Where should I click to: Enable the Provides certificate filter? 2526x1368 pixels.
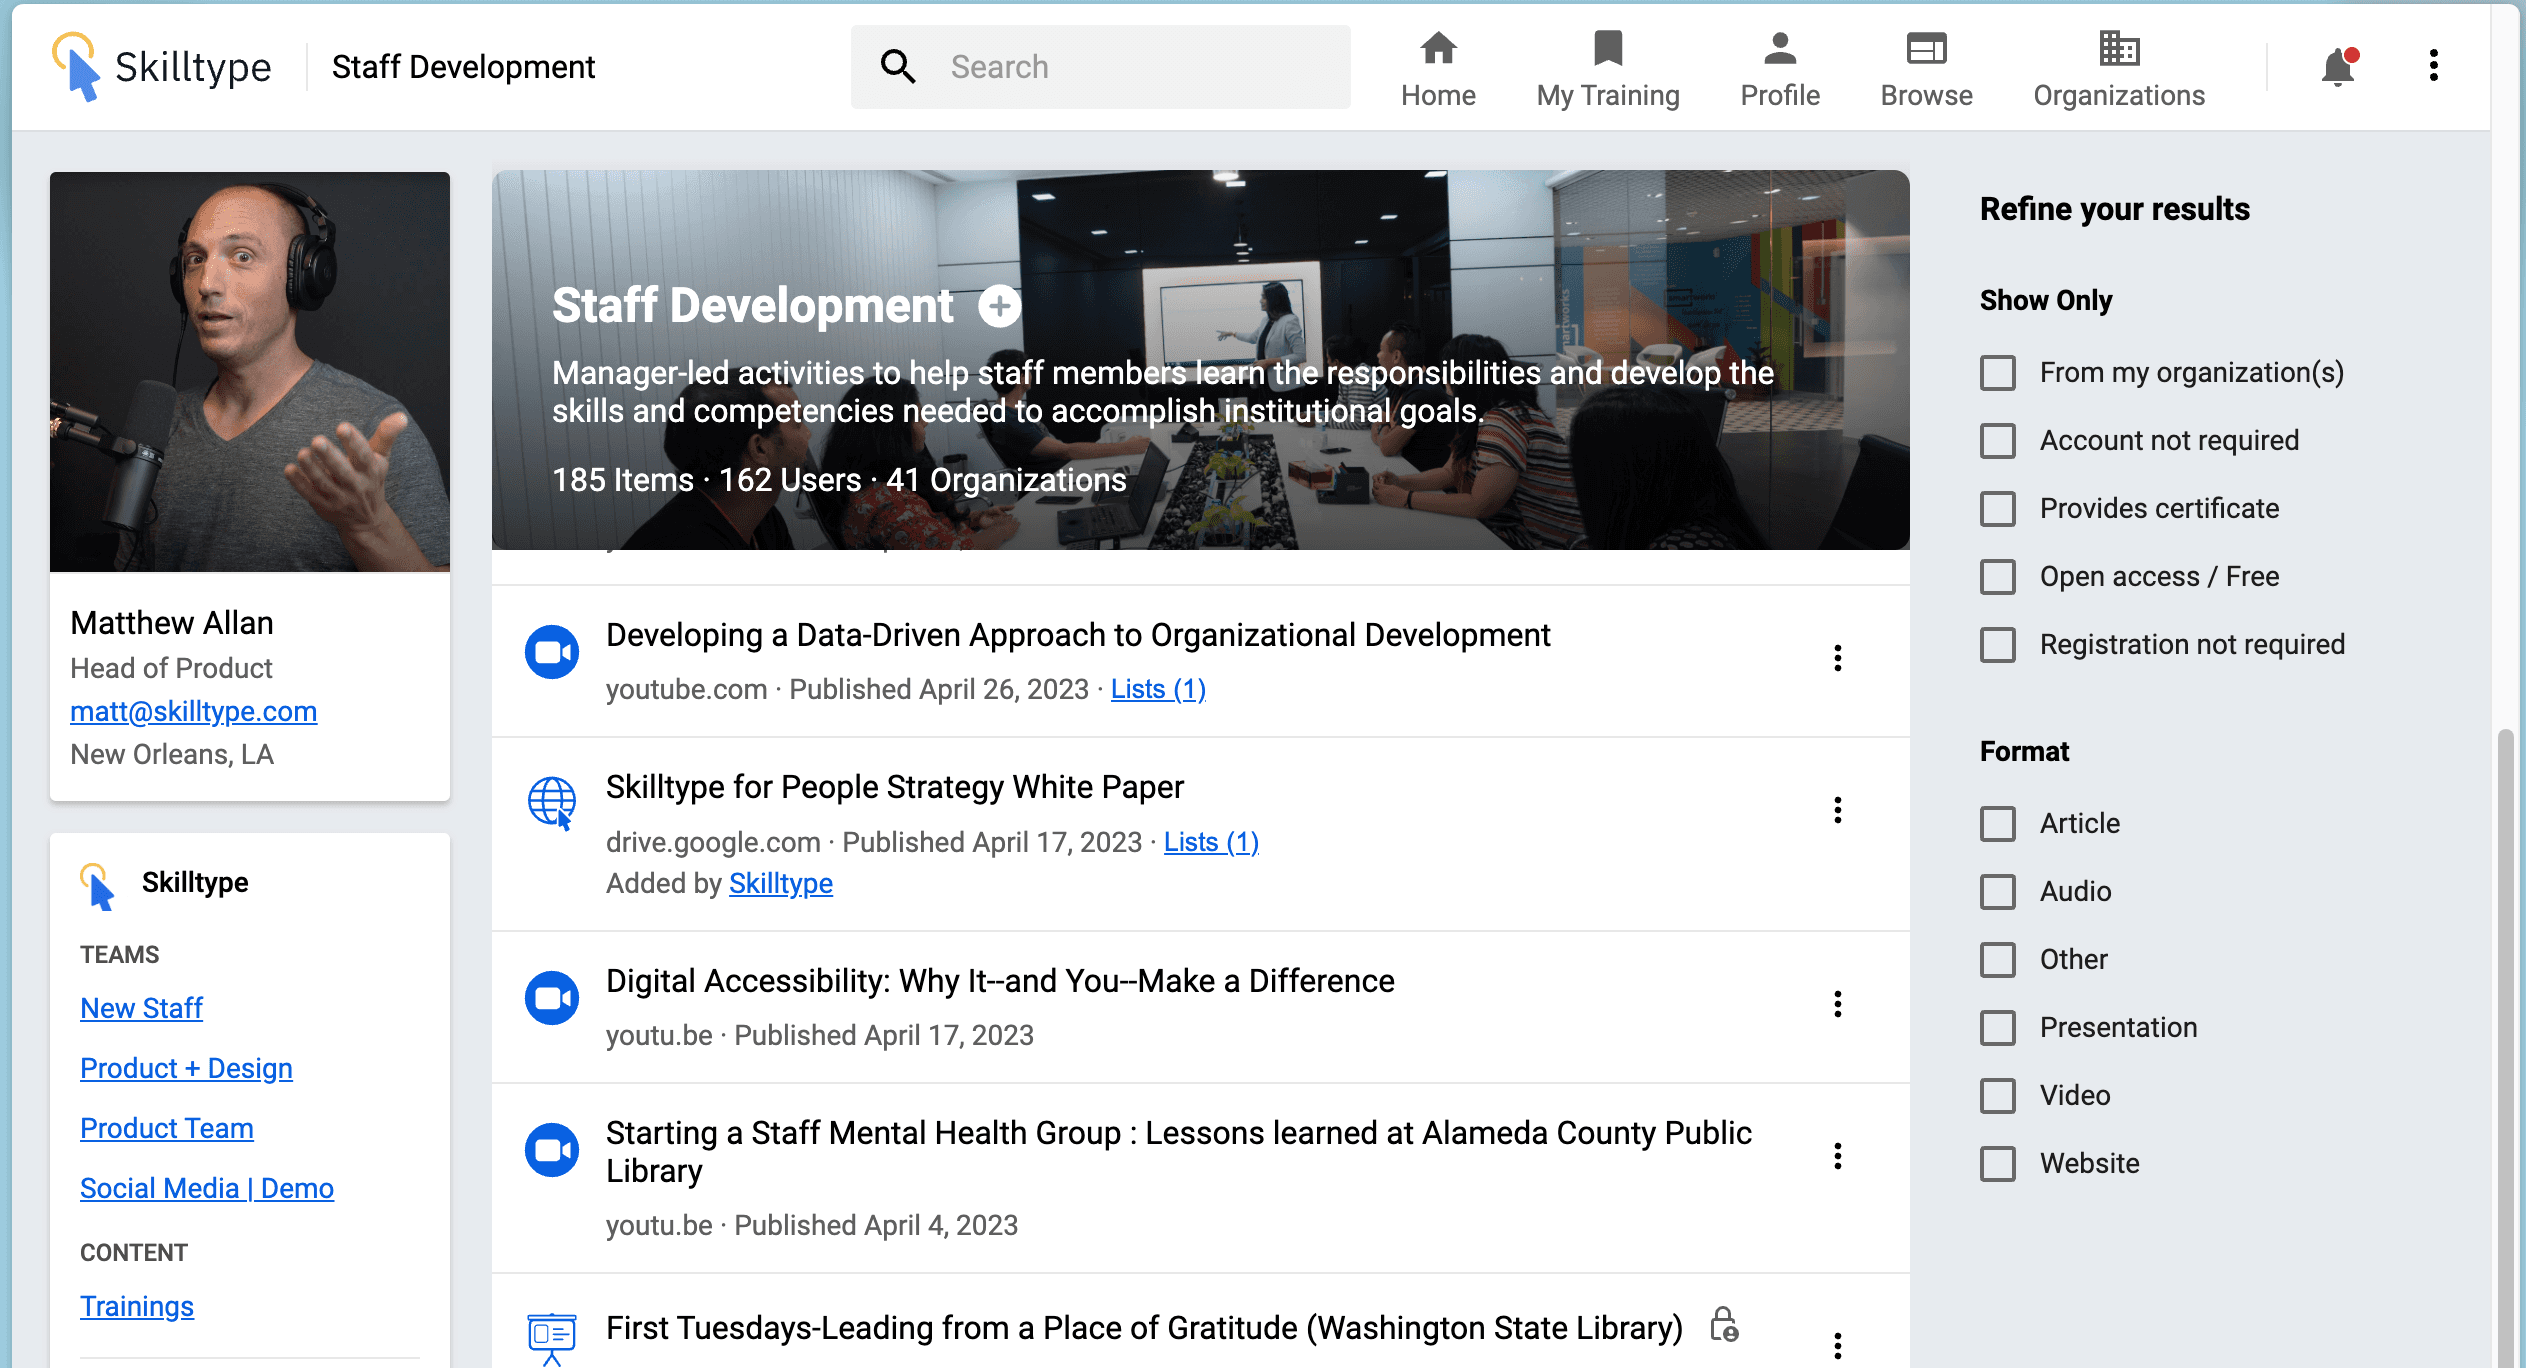point(1998,509)
